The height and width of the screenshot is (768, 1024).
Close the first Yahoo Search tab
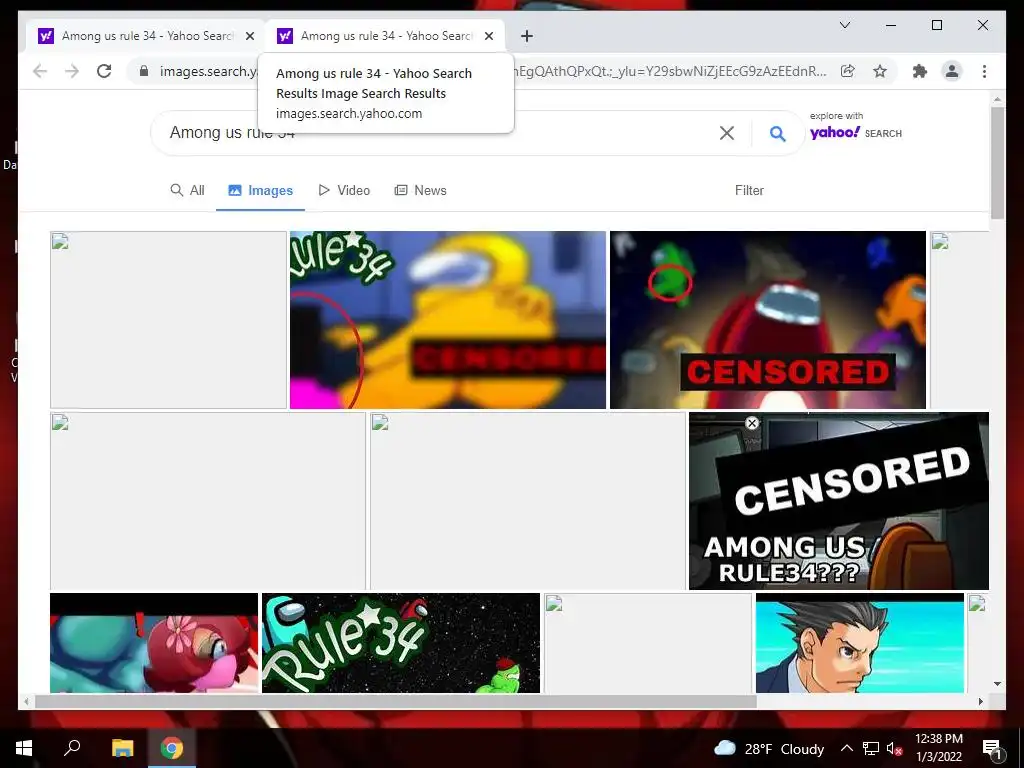coord(249,36)
